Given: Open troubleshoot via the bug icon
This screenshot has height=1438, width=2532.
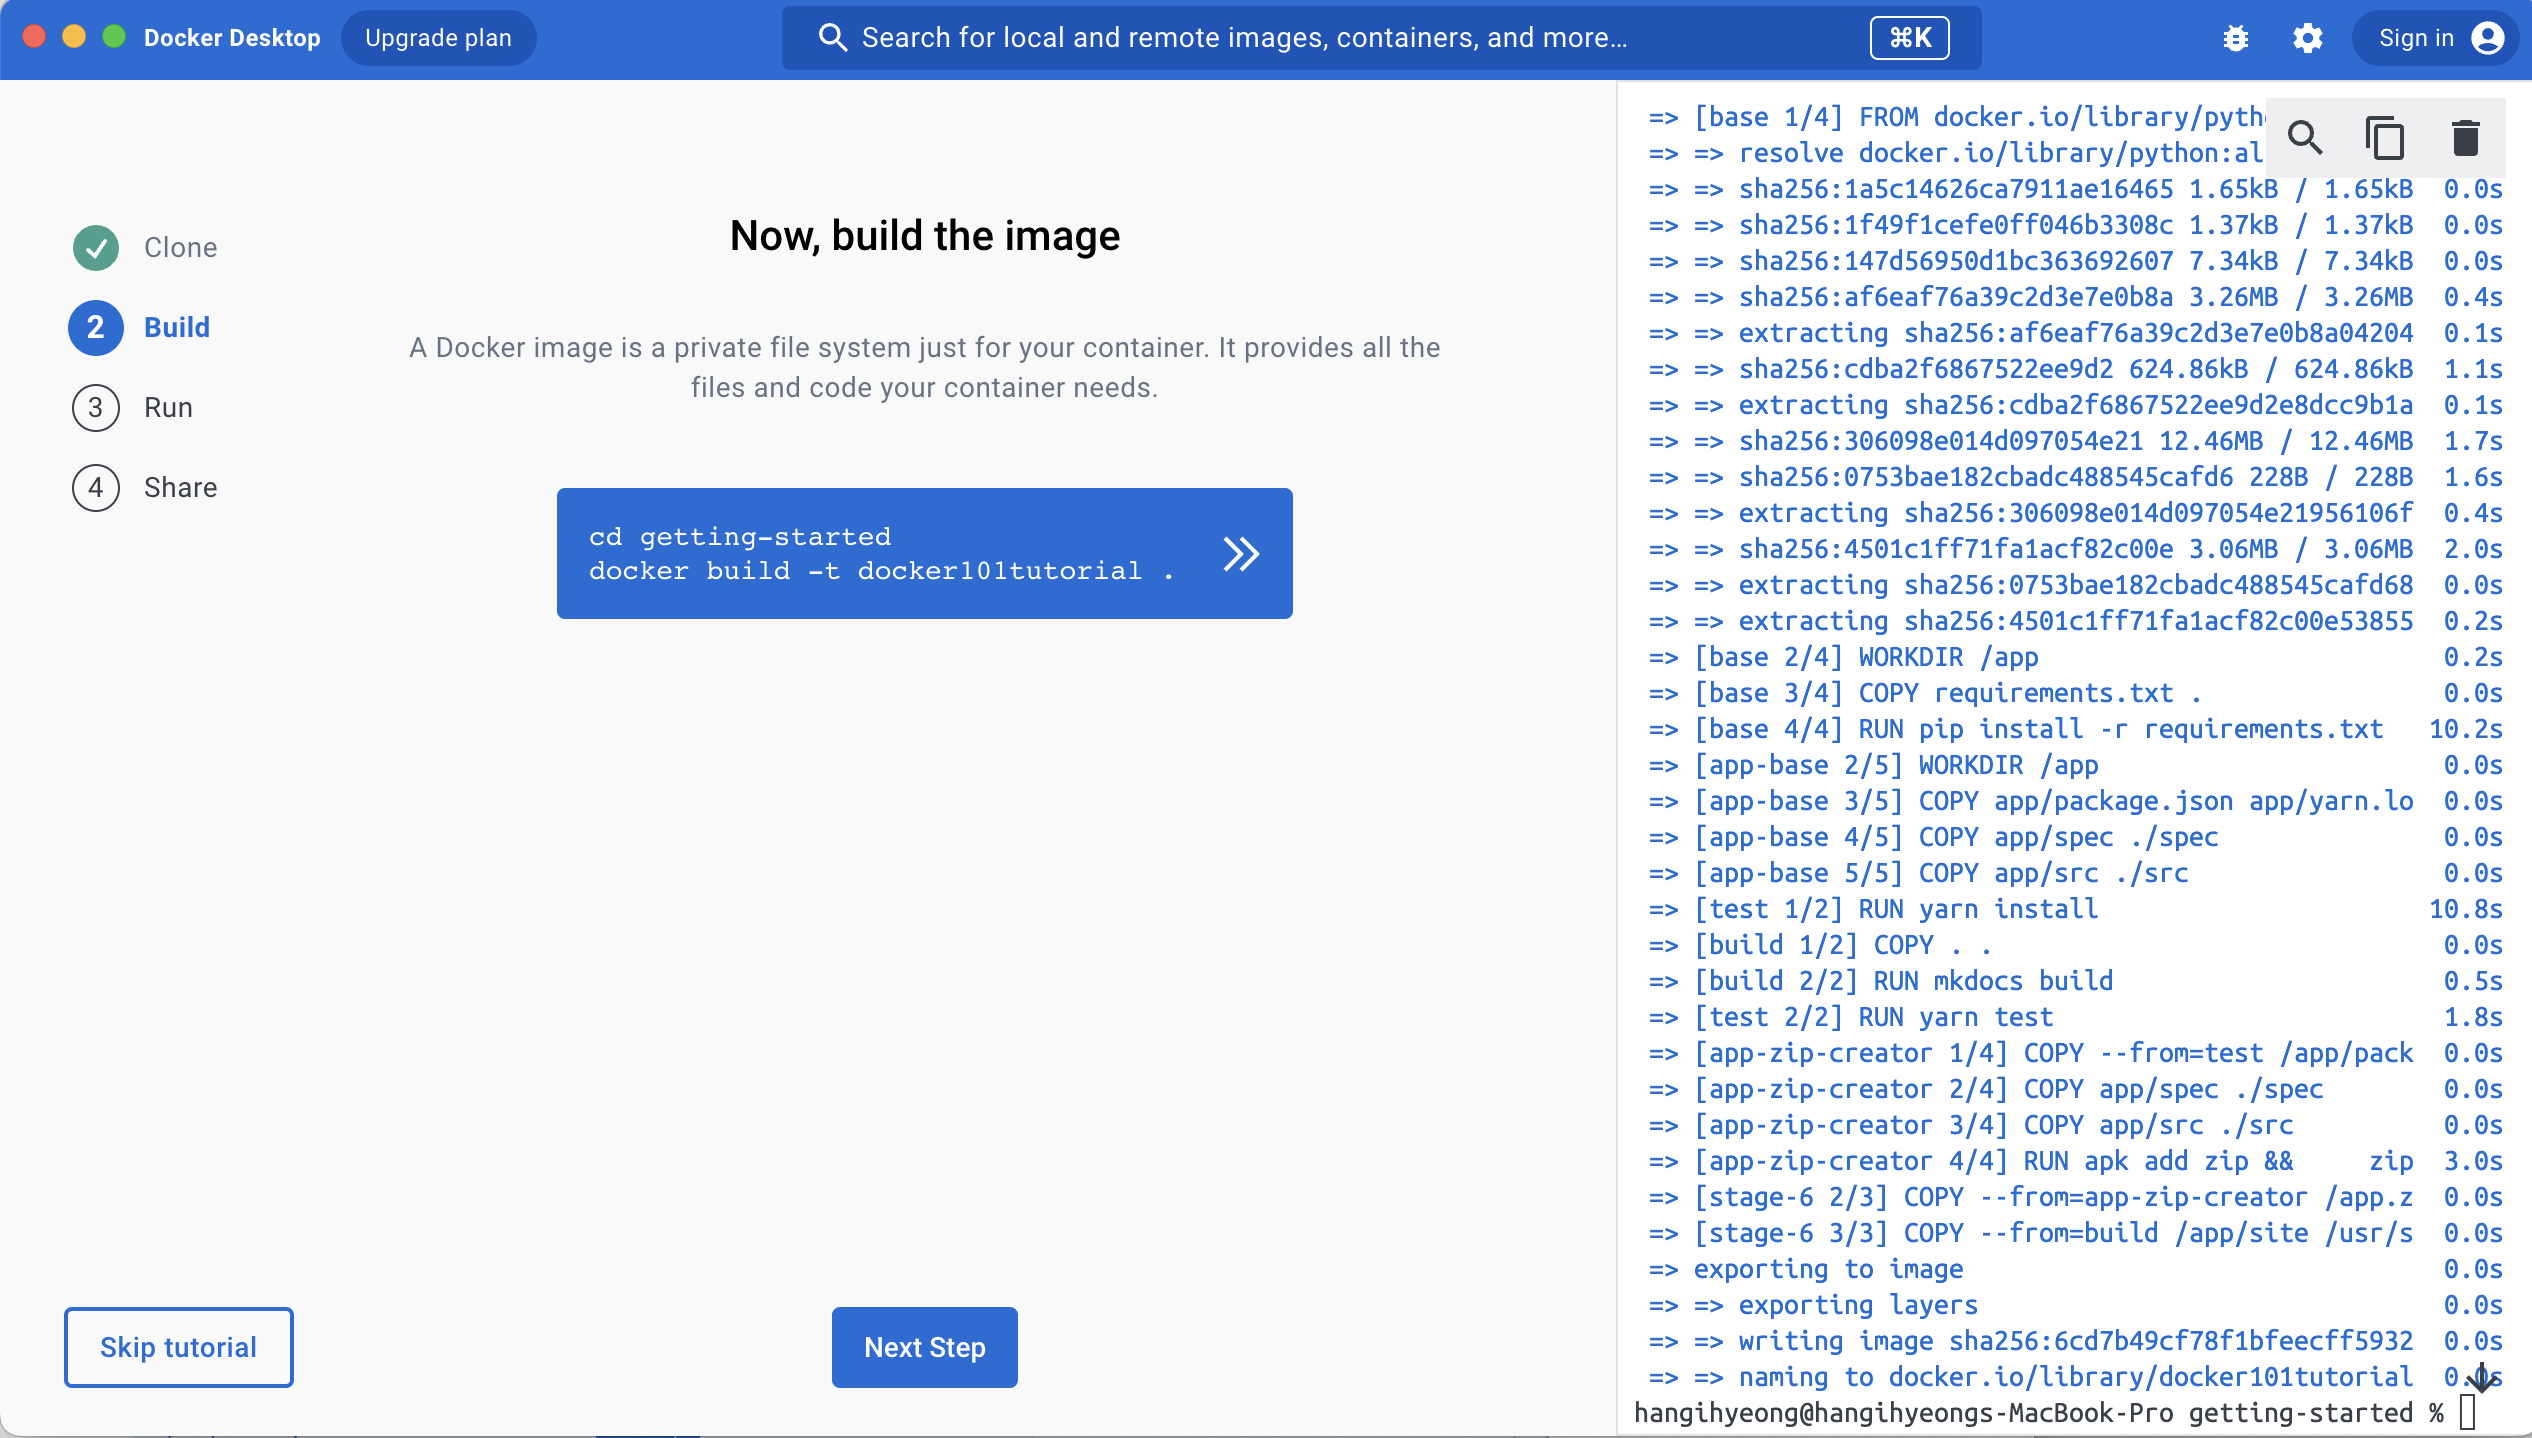Looking at the screenshot, I should pos(2235,38).
